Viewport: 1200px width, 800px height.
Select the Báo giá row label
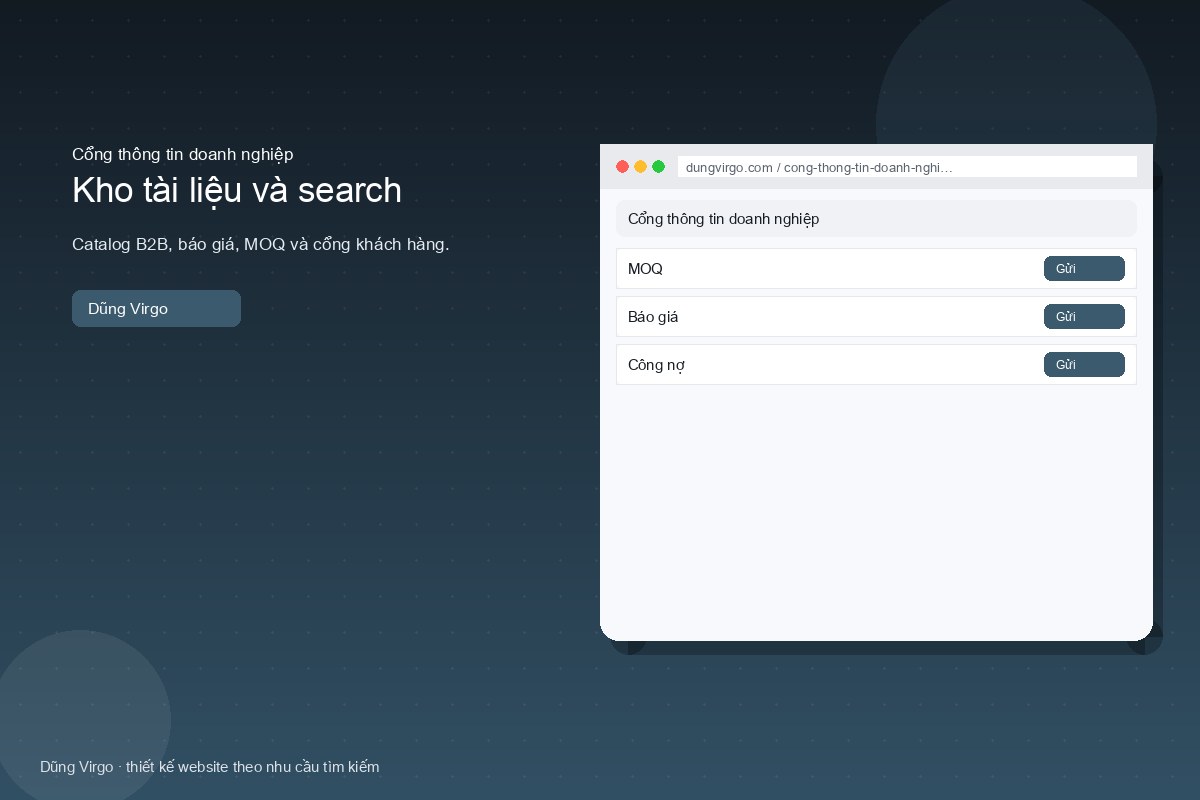point(653,317)
